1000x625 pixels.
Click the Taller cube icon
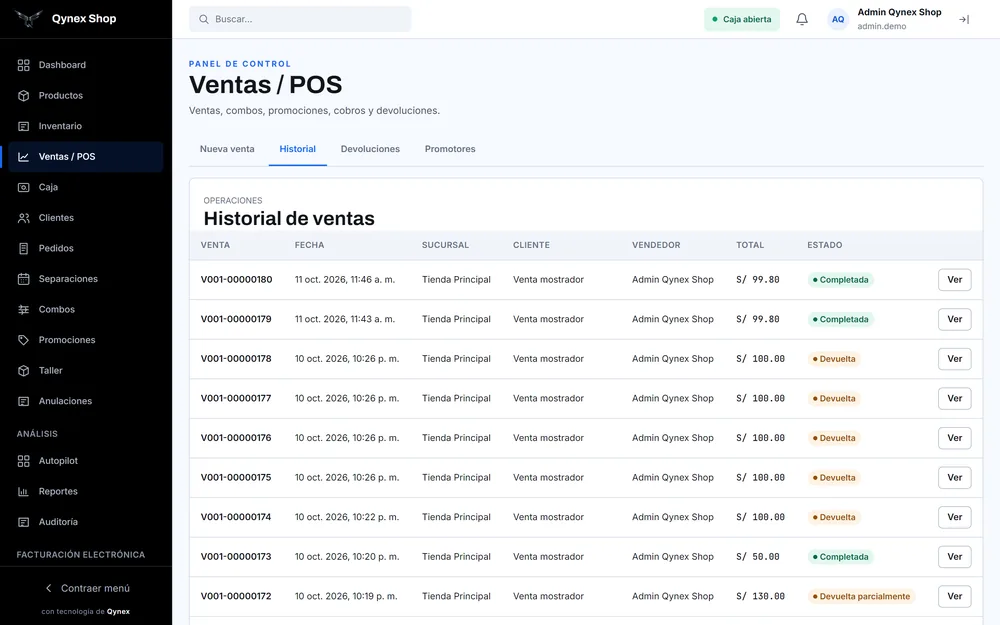24,371
